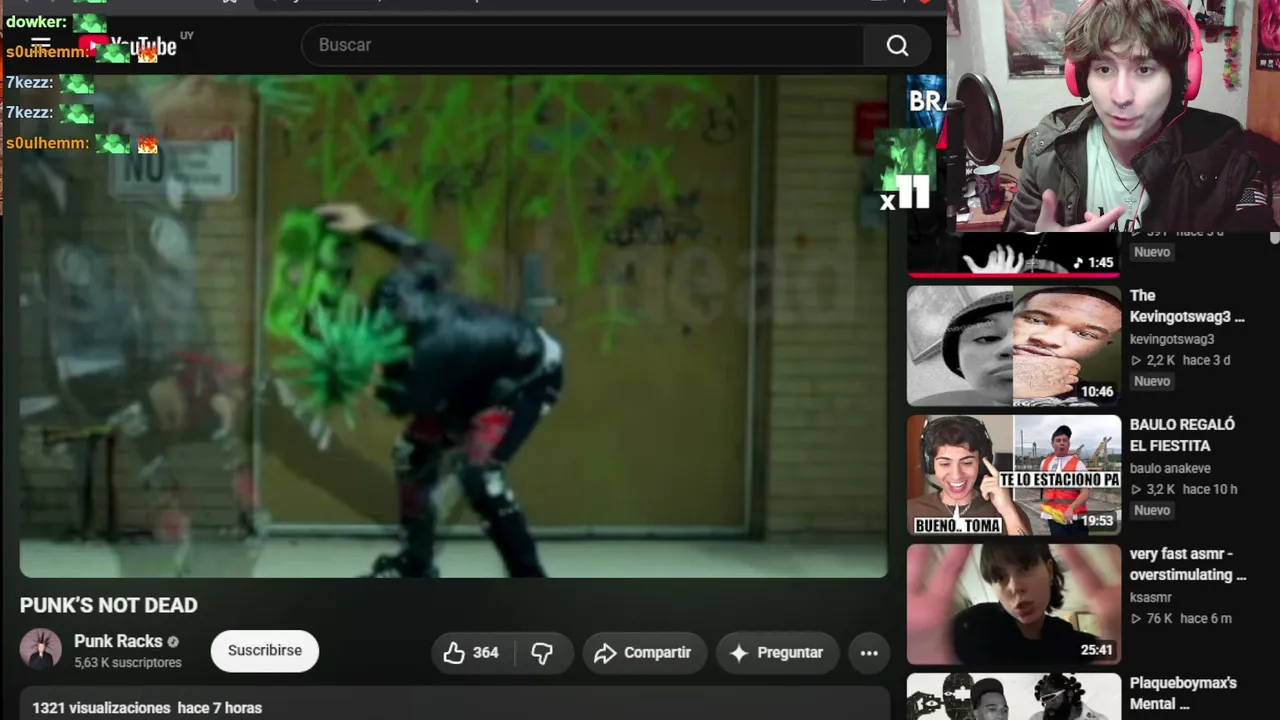The width and height of the screenshot is (1280, 720).
Task: Like the video with 364 likes
Action: pos(472,653)
